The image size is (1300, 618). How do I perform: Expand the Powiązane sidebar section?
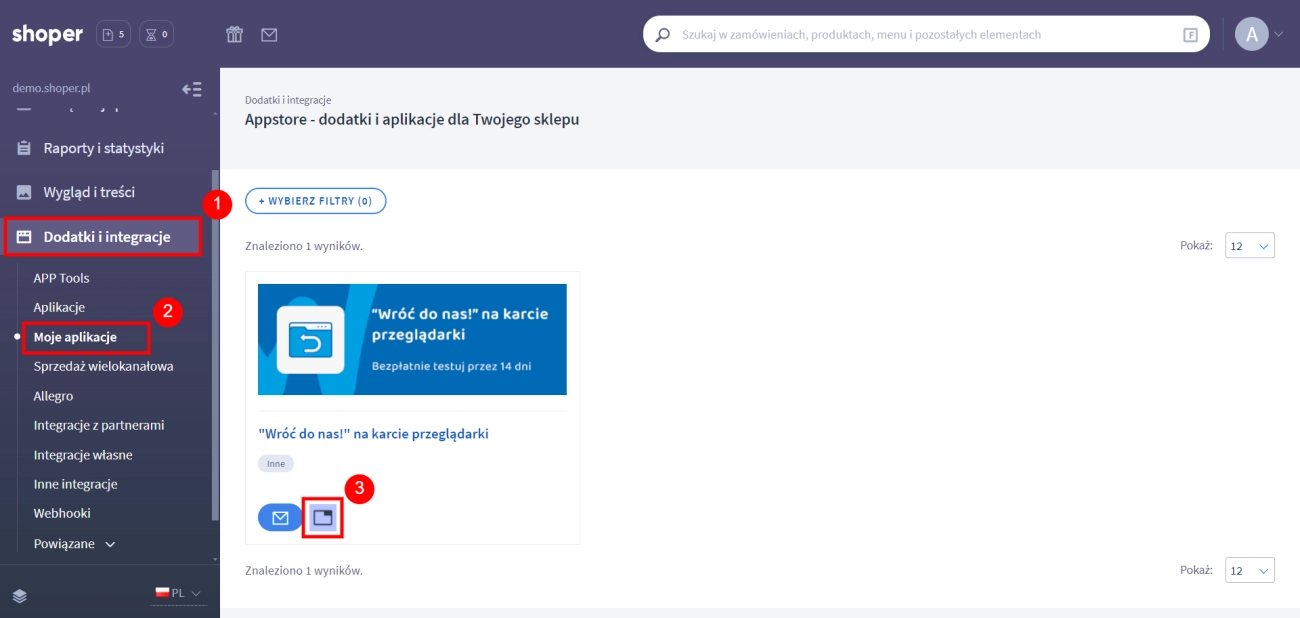[x=75, y=544]
